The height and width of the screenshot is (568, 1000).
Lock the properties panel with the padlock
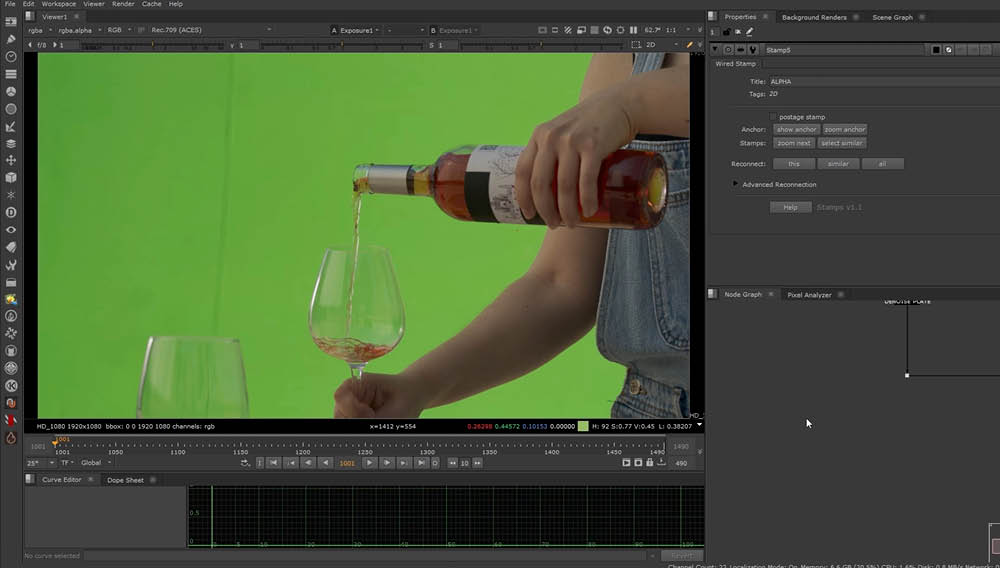point(725,32)
